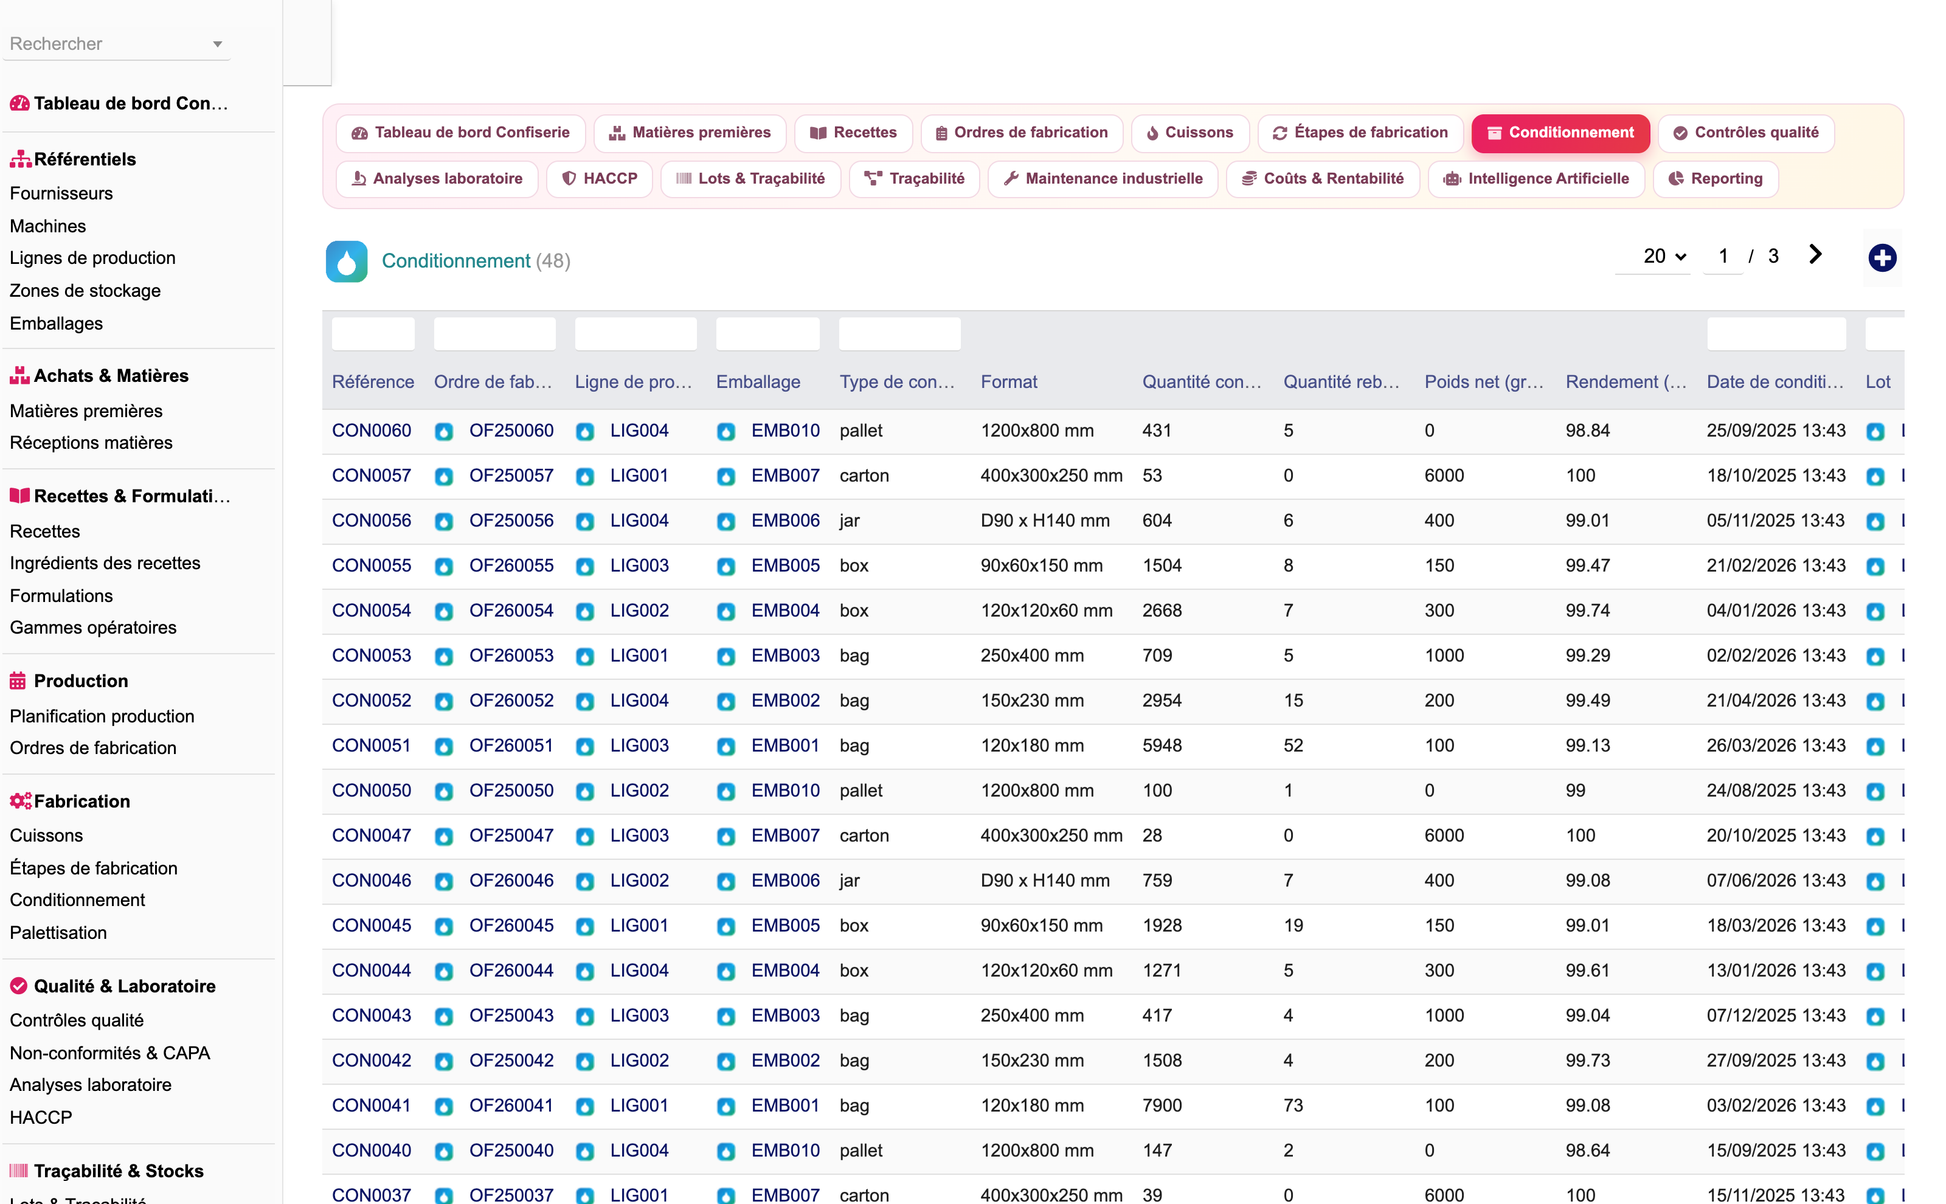Go to next page with chevron arrow
Viewport: 1946px width, 1204px height.
click(x=1815, y=255)
